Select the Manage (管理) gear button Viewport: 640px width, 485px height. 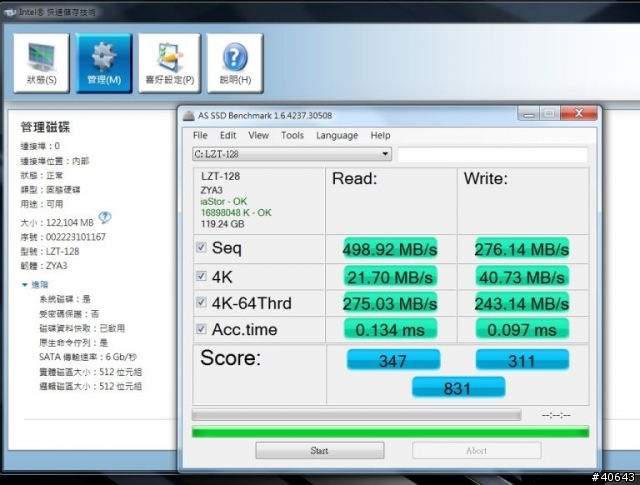104,63
